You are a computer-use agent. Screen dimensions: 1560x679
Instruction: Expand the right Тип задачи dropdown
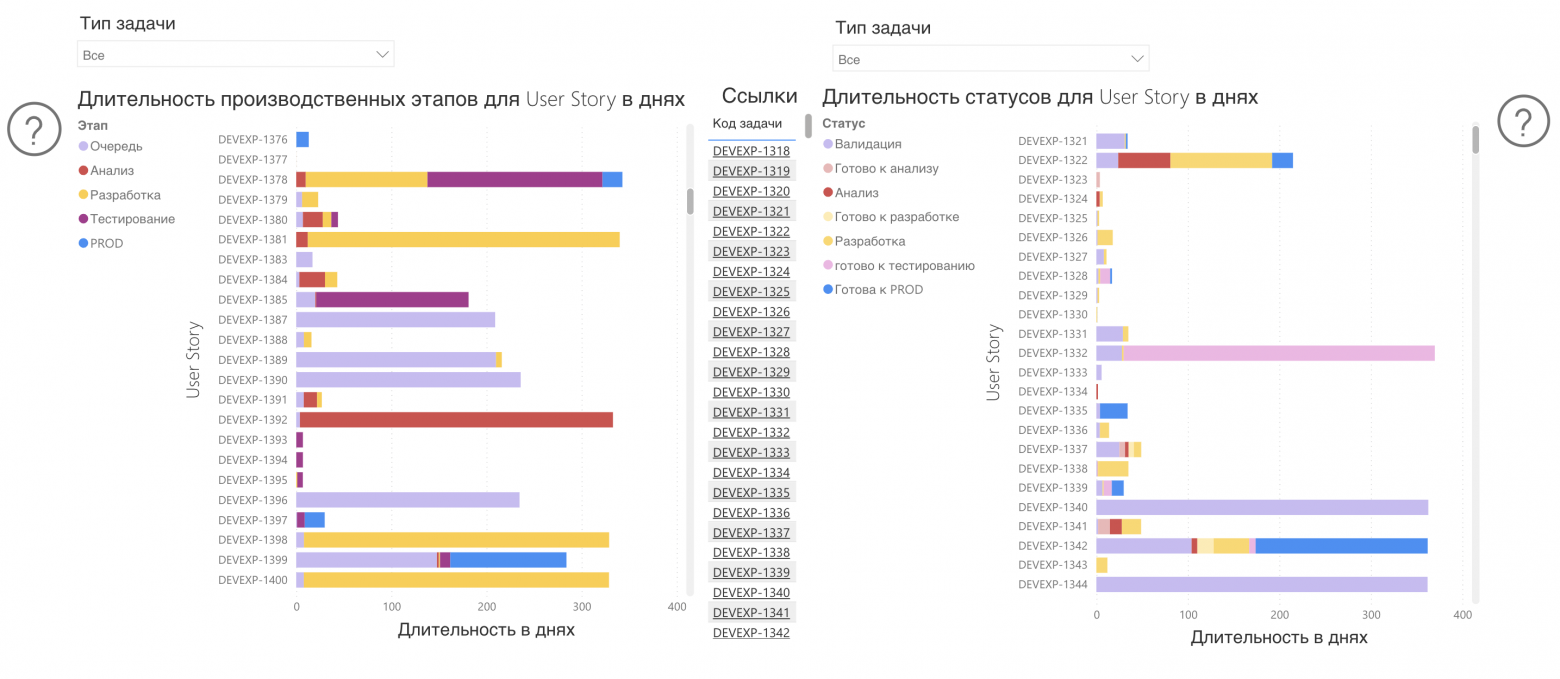(990, 59)
